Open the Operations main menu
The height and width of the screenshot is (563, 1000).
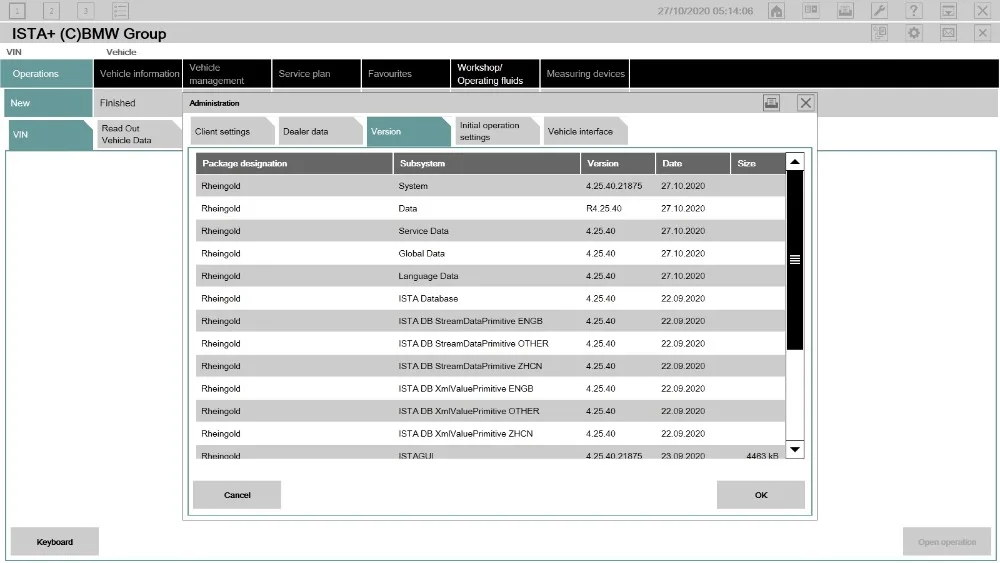click(47, 74)
